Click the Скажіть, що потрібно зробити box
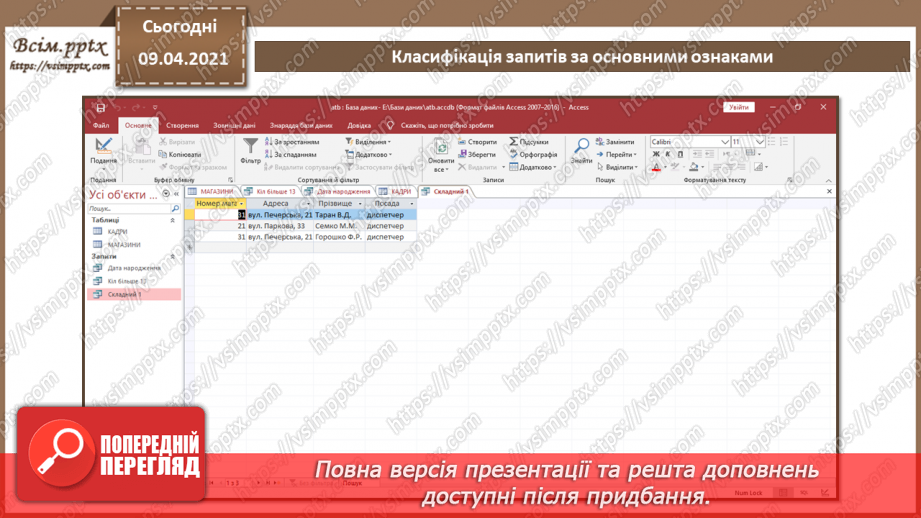921x518 pixels. coord(447,126)
